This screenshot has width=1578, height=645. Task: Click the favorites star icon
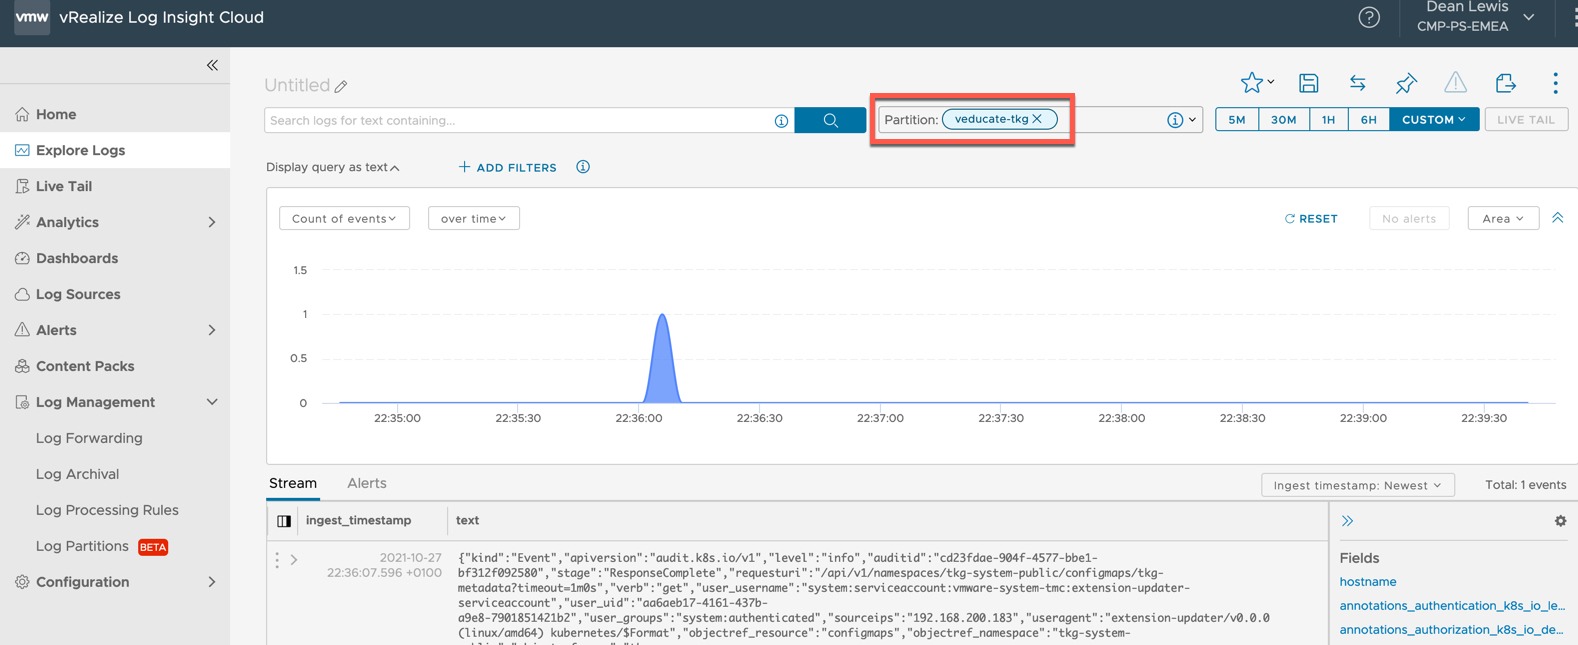click(x=1251, y=83)
